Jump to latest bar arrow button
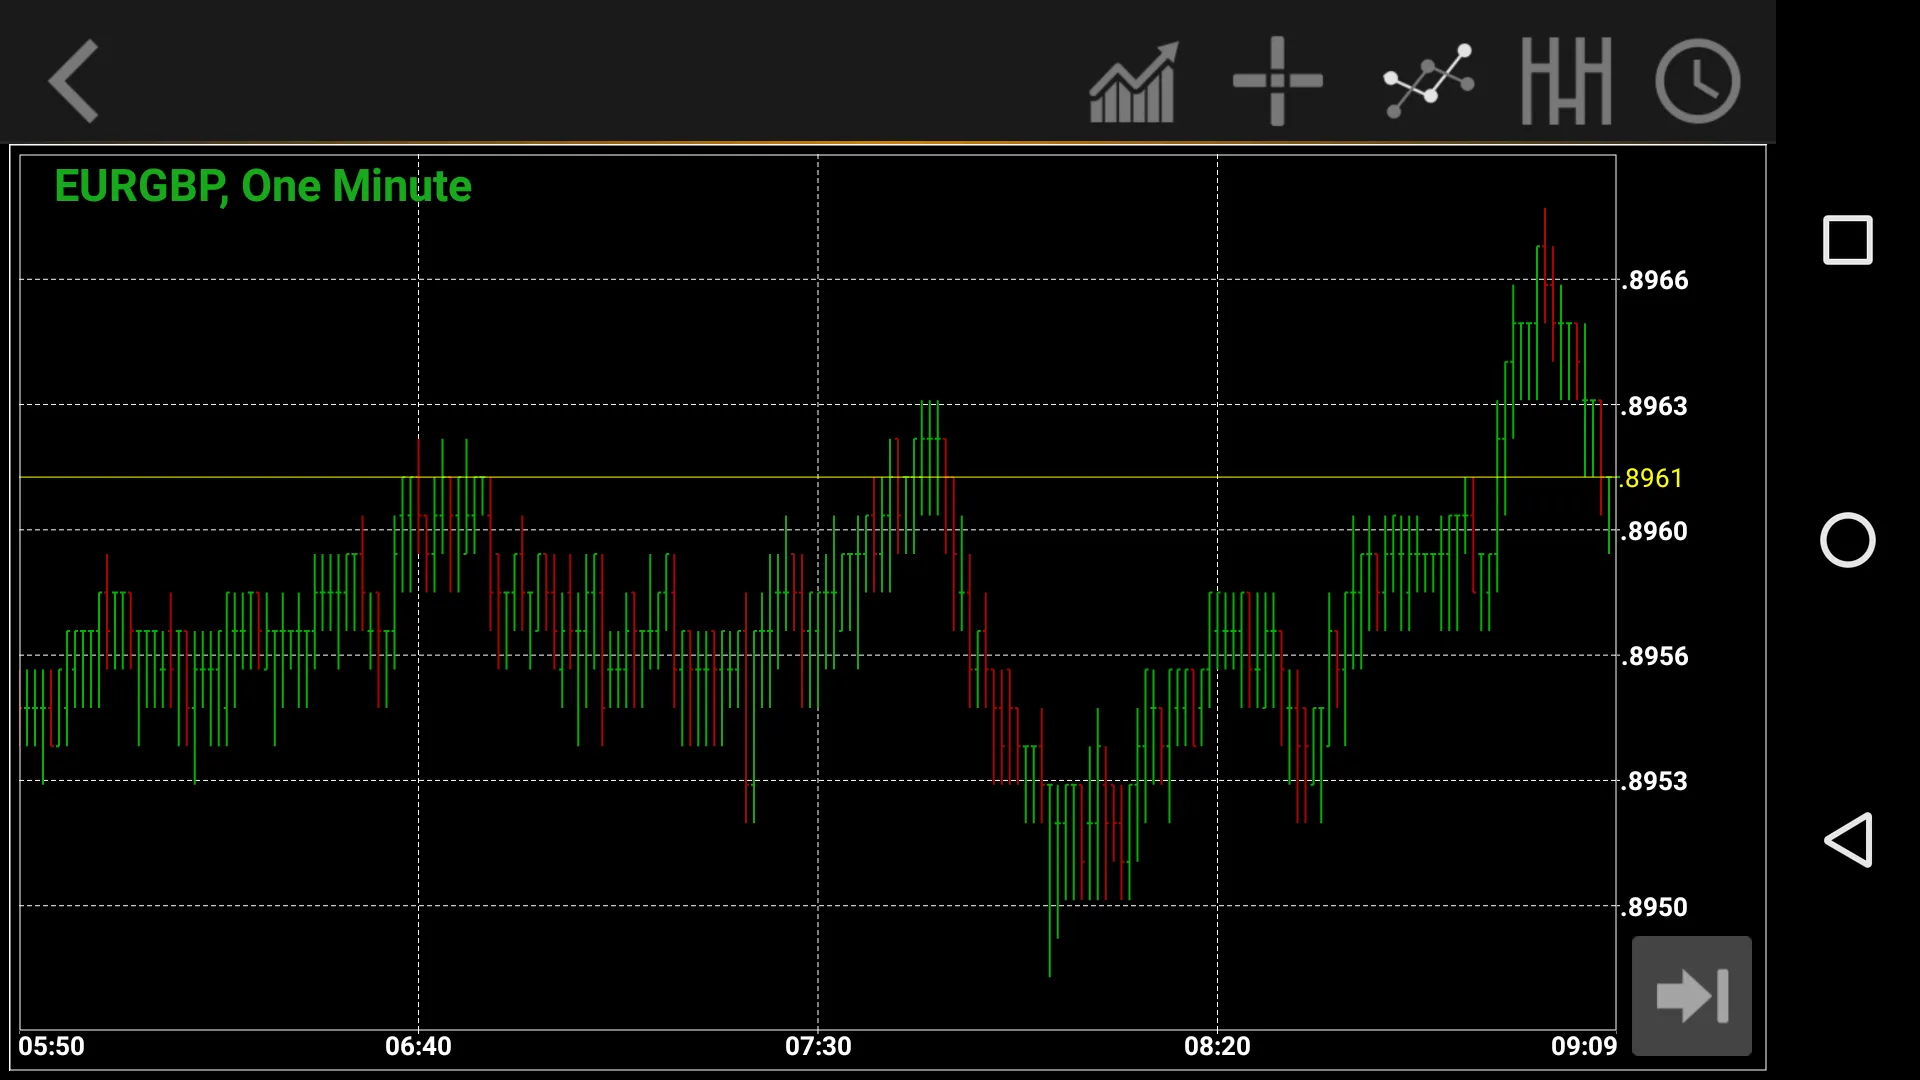The height and width of the screenshot is (1080, 1920). [1692, 995]
